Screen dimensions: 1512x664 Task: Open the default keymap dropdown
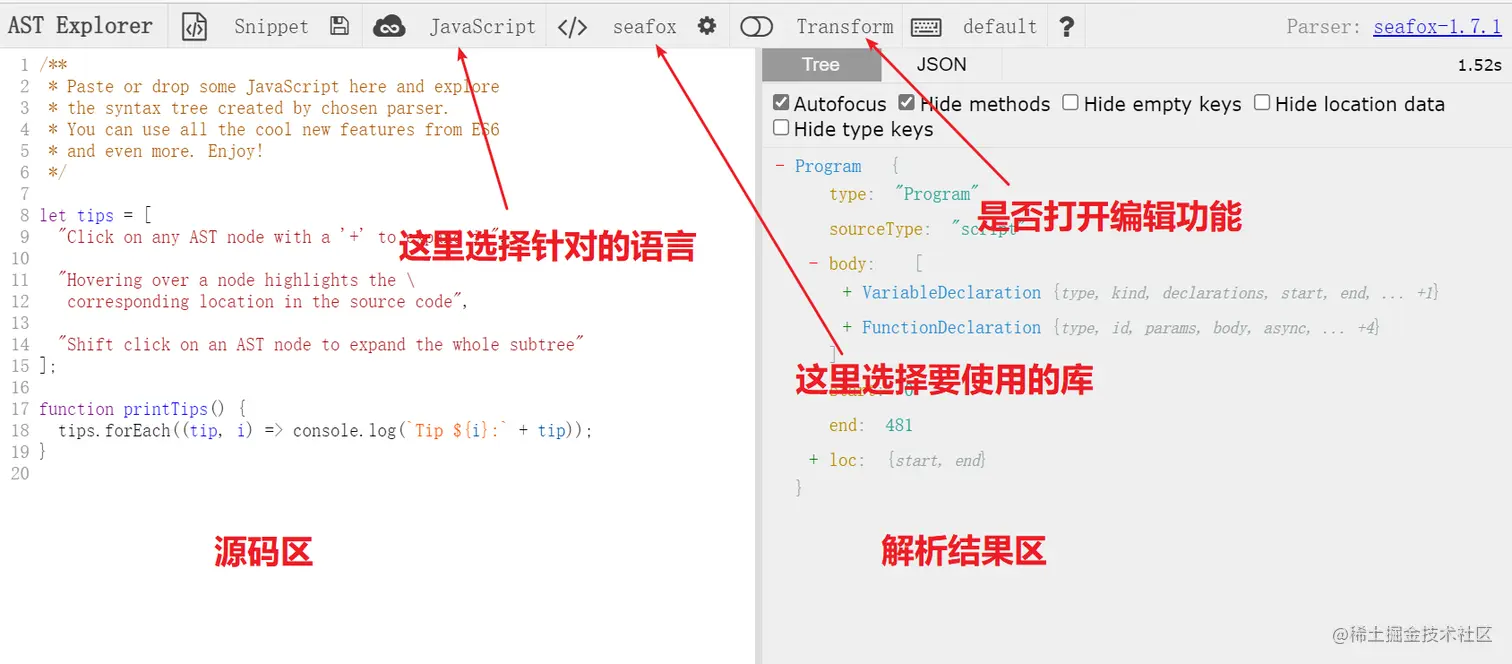tap(1000, 27)
